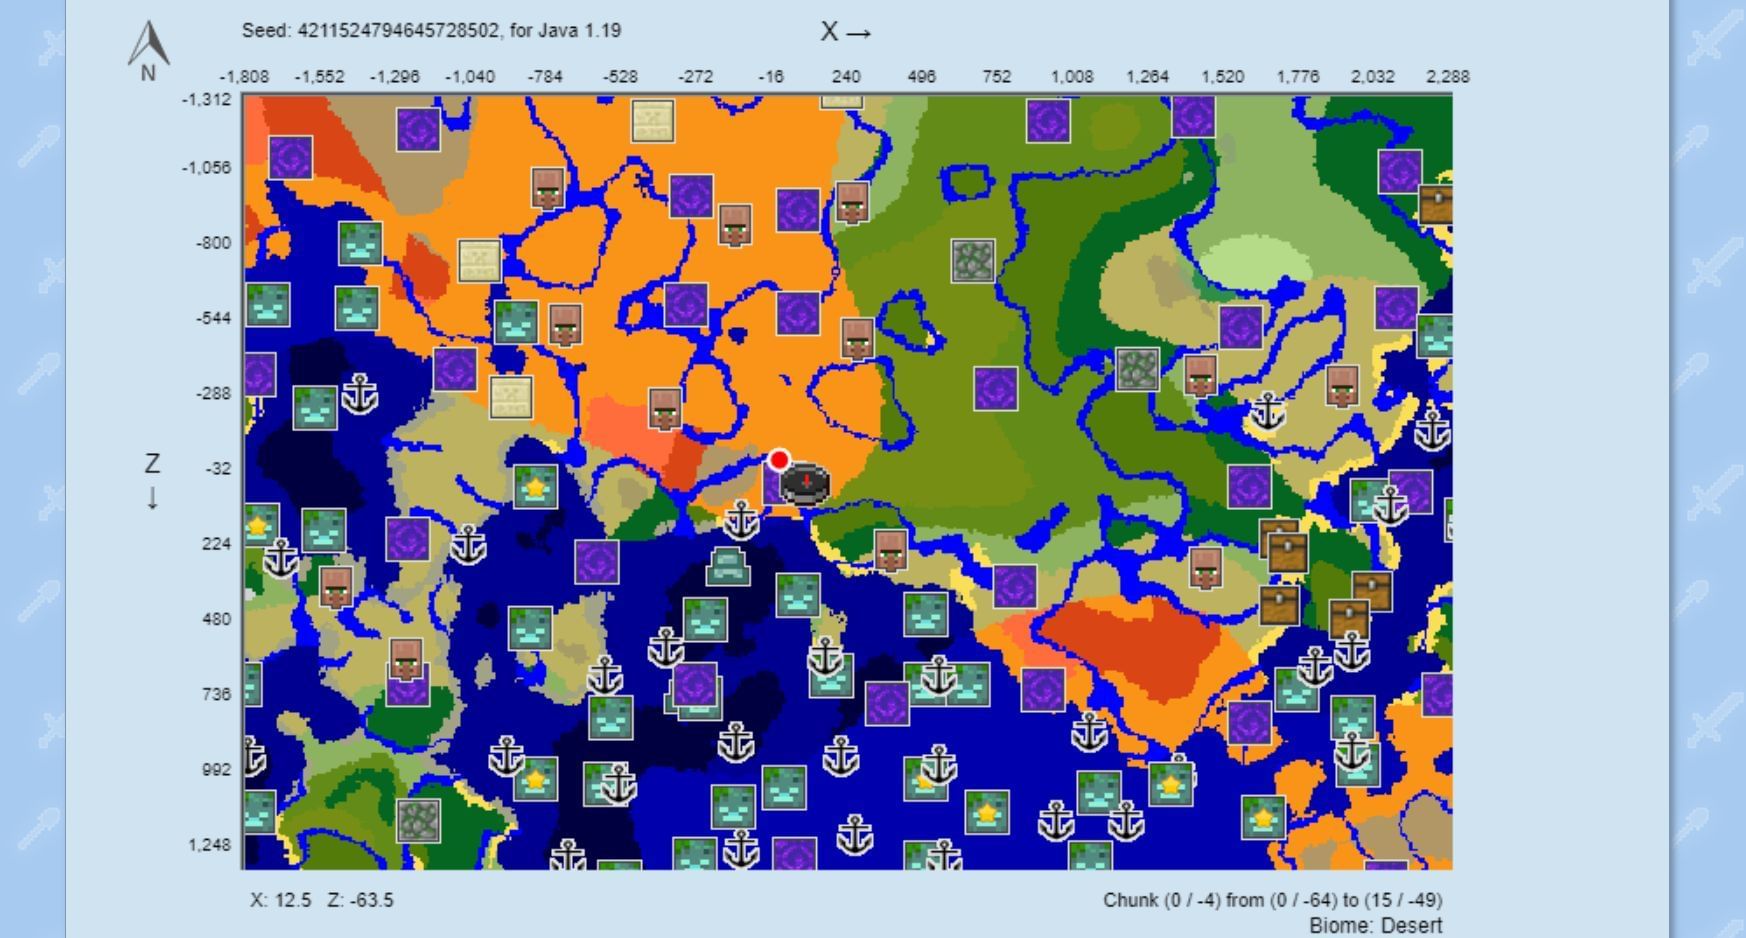Click the shipwreck anchor just below the spawn marker
The width and height of the screenshot is (1746, 938).
click(741, 520)
